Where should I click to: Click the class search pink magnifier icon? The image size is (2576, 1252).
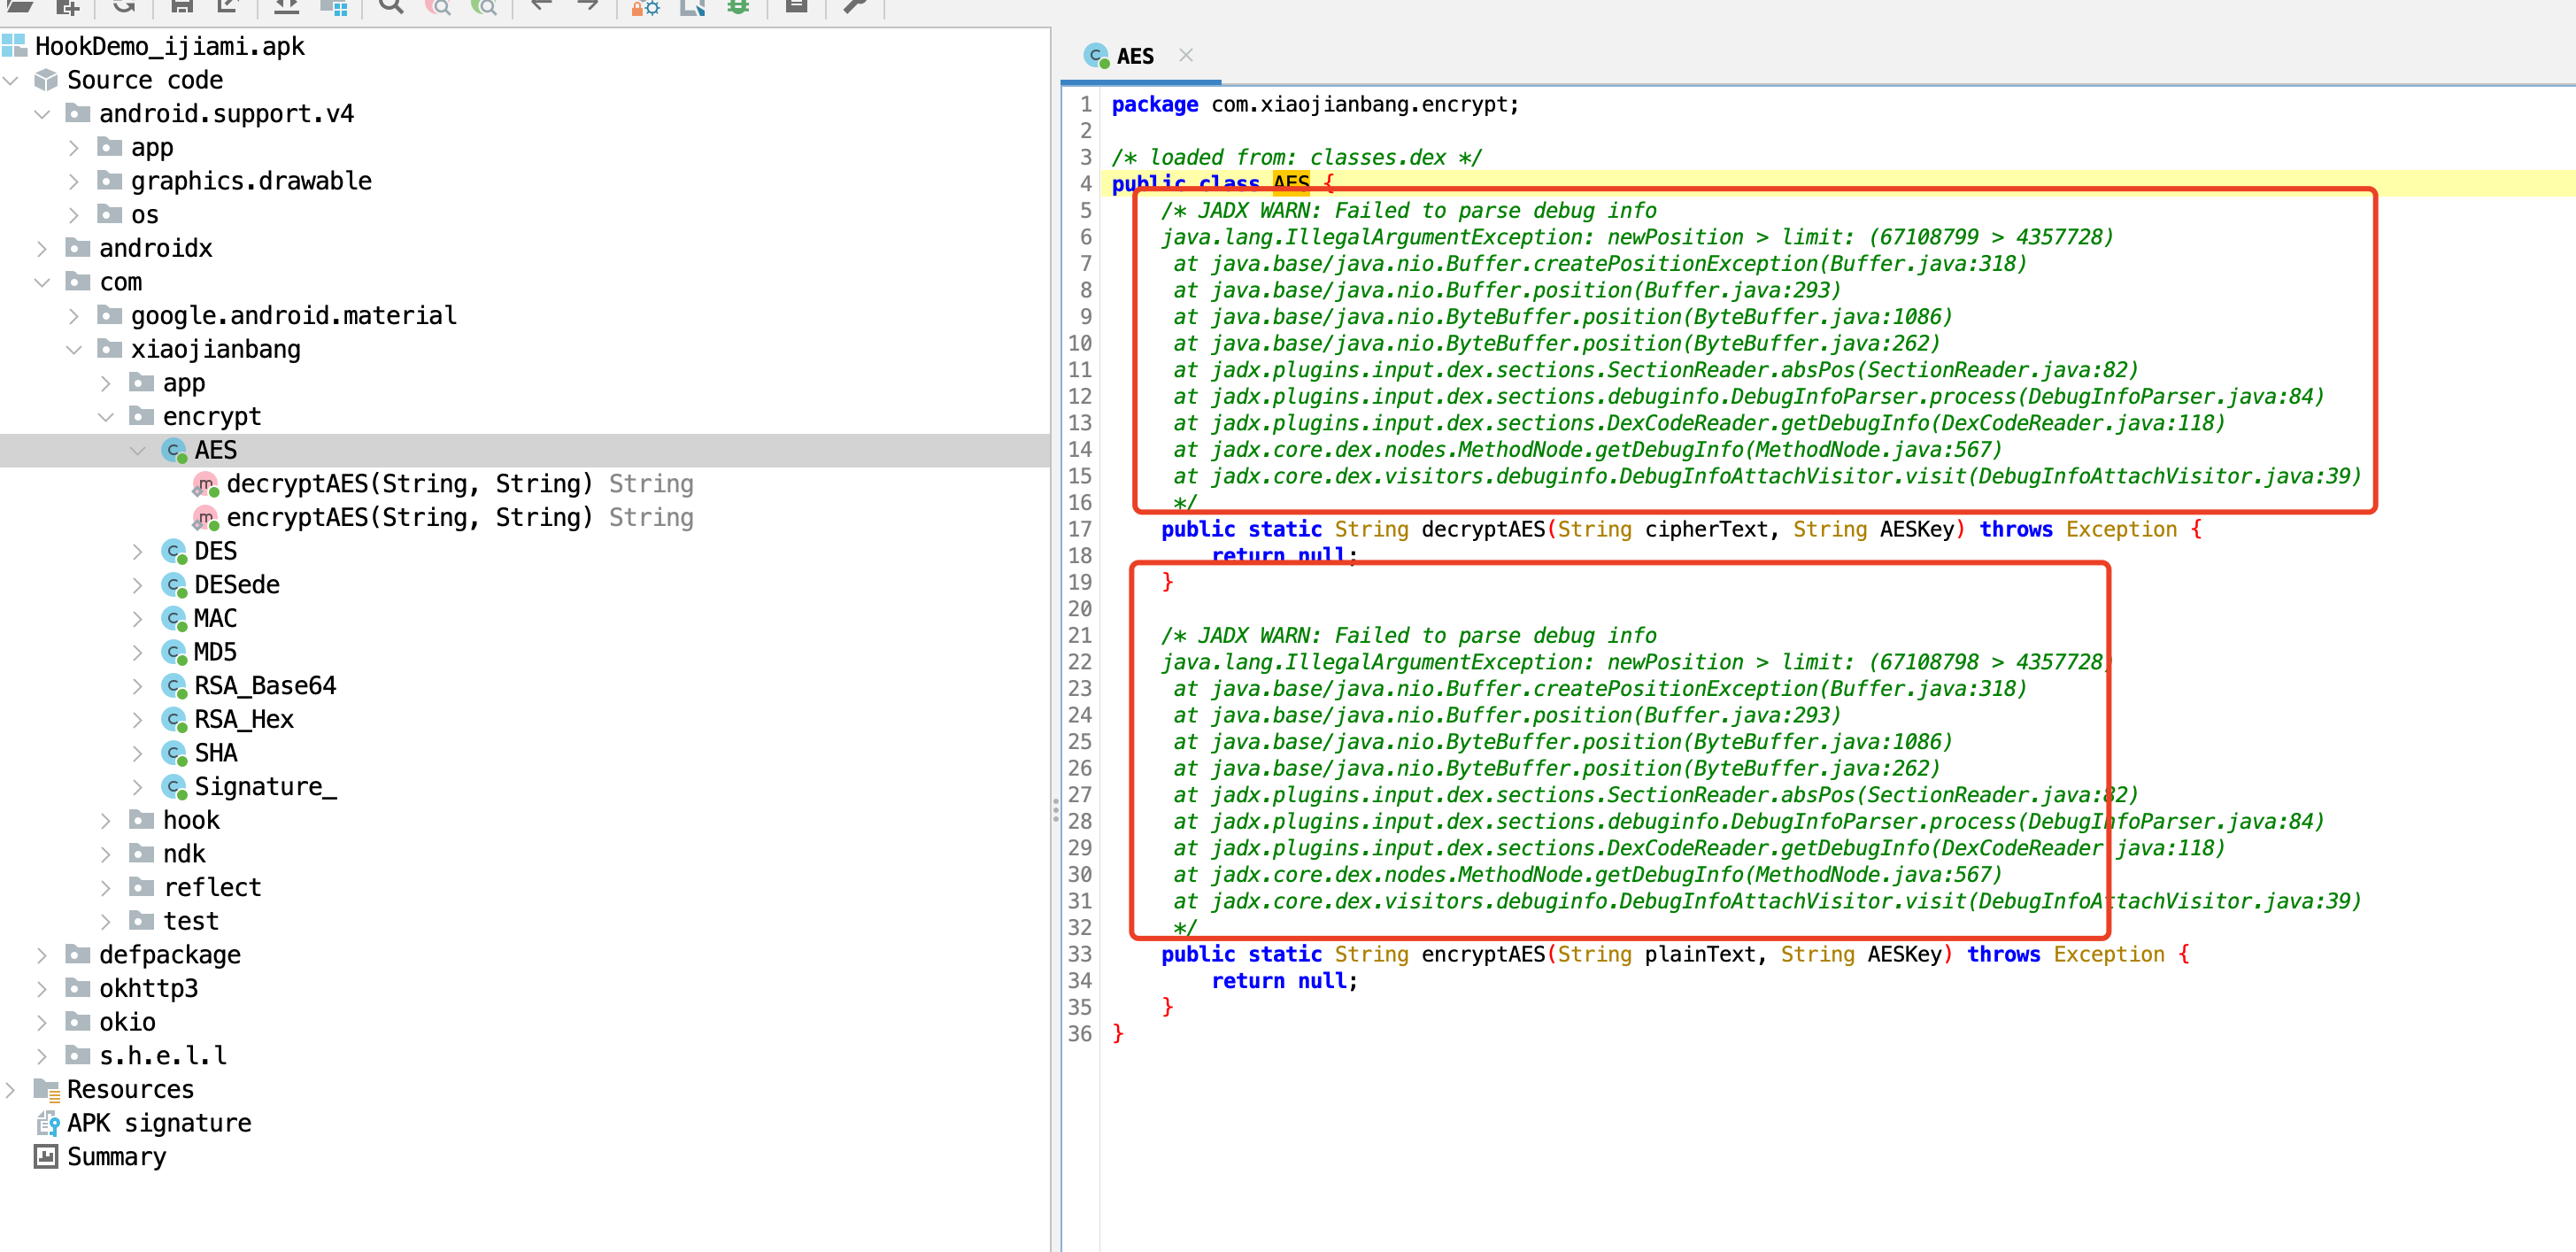(437, 7)
